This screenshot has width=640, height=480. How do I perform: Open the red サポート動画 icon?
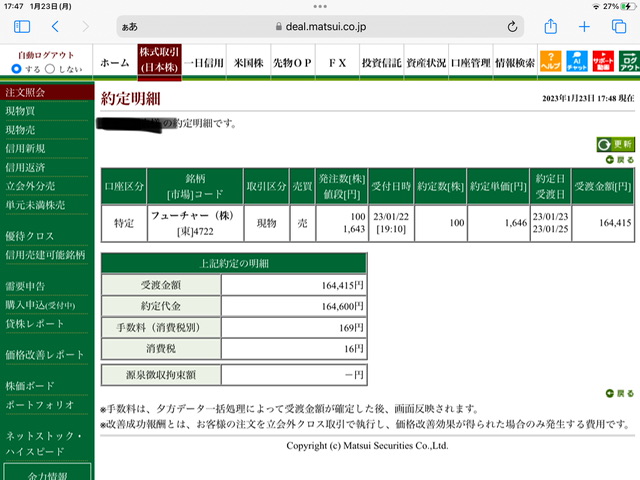(603, 61)
